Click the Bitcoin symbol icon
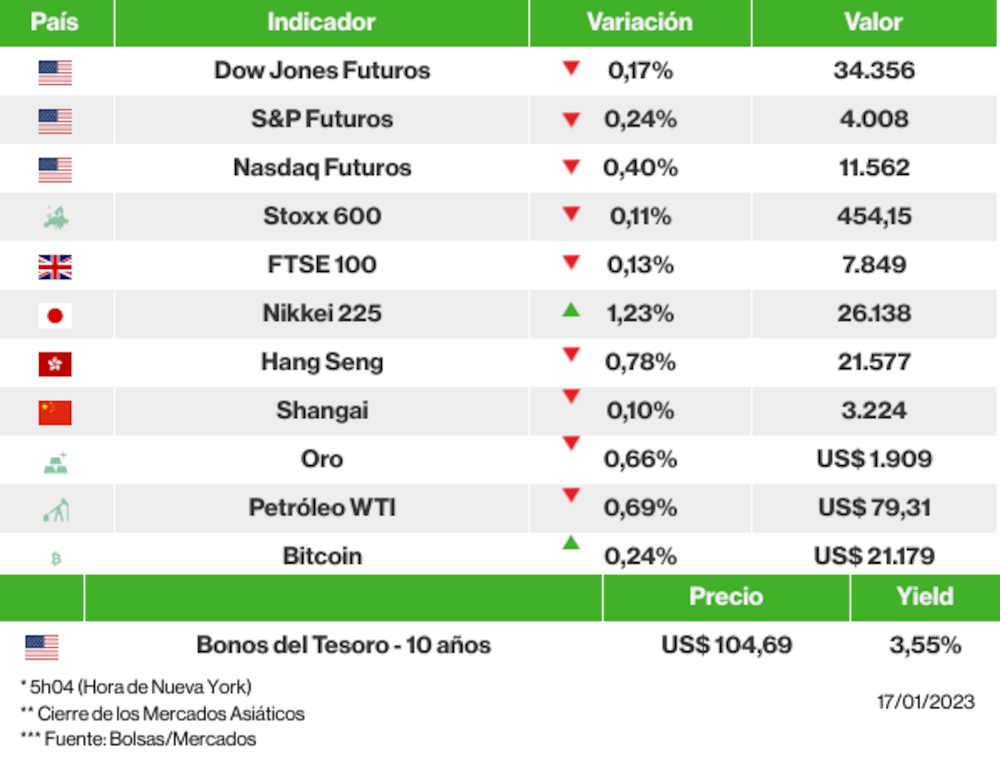Image resolution: width=1000 pixels, height=784 pixels. [56, 559]
